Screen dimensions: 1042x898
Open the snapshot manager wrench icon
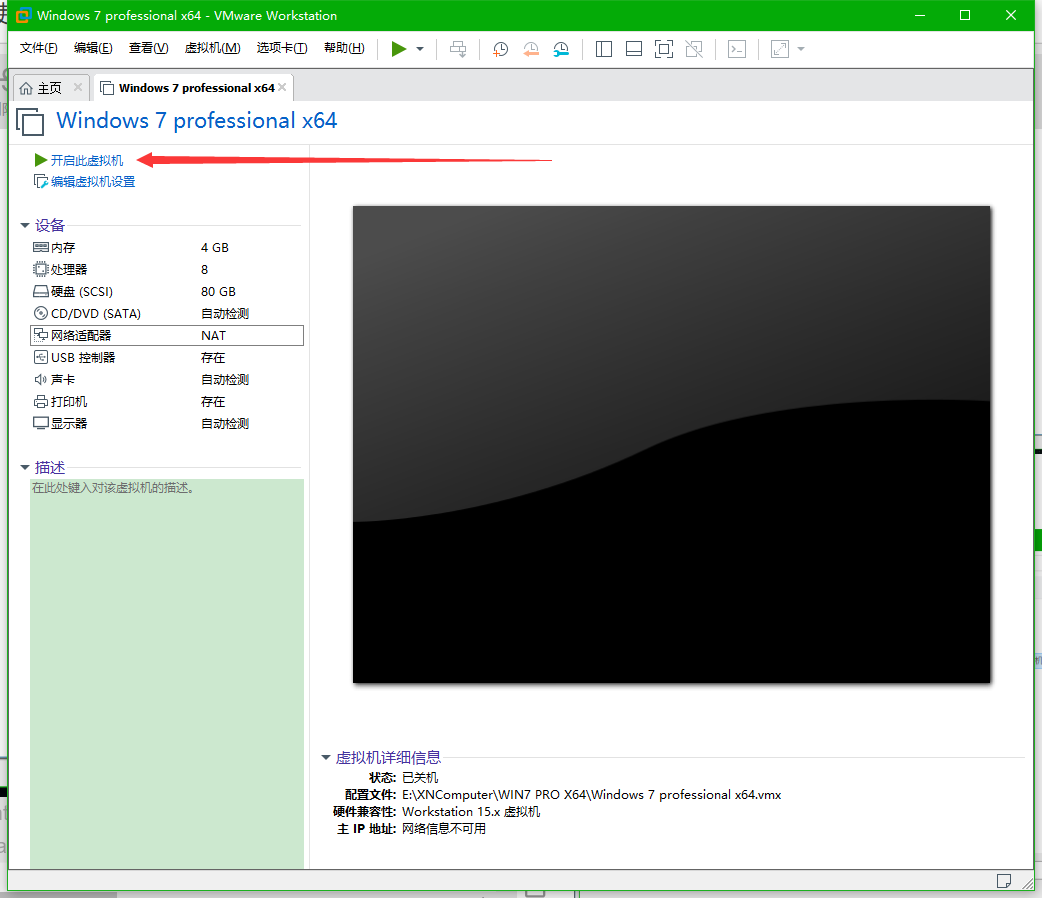561,49
